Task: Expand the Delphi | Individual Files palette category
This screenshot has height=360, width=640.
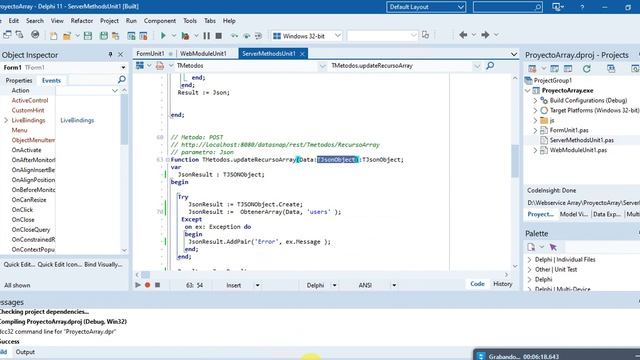Action: [529, 260]
